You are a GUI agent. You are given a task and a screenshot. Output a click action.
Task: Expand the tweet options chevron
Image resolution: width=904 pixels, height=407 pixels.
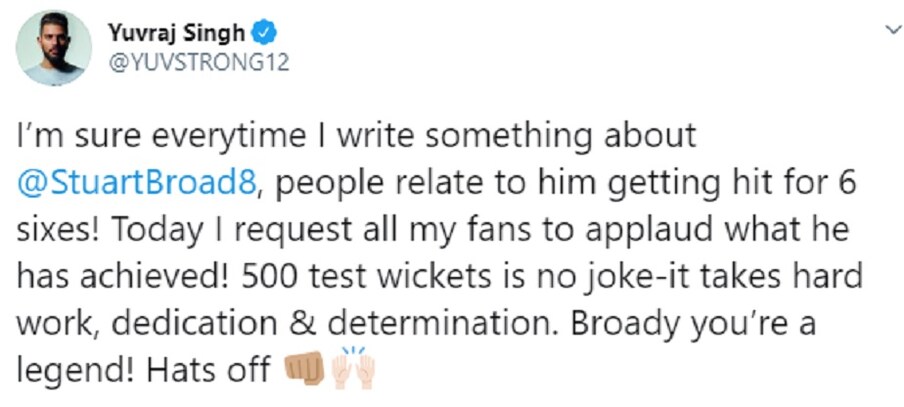coord(891,29)
